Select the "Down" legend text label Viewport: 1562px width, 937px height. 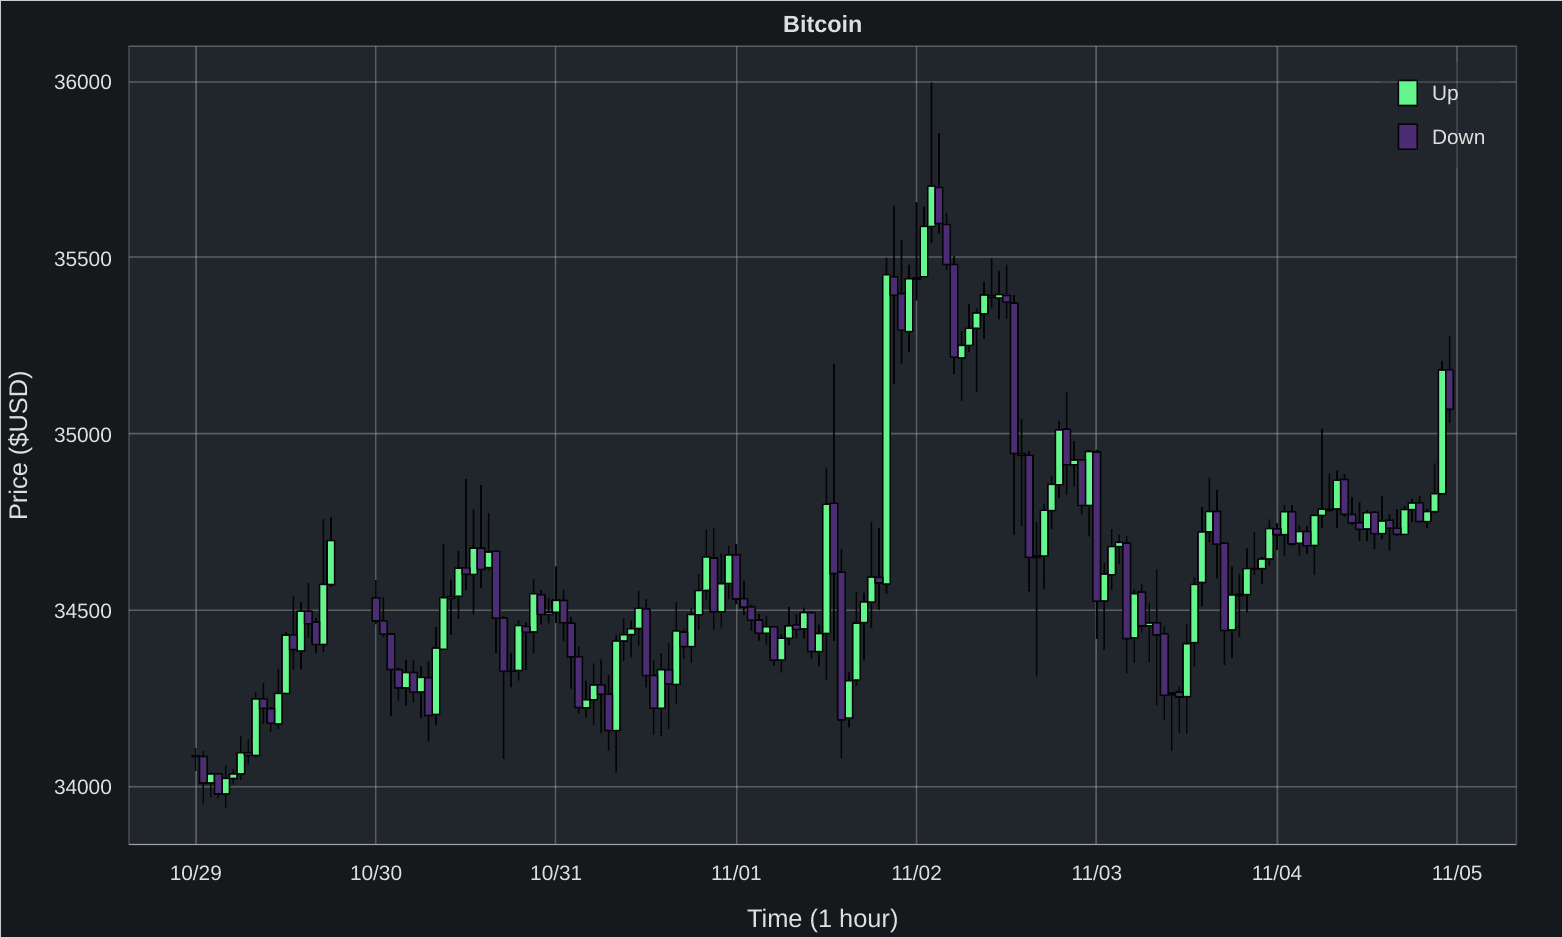[1457, 137]
